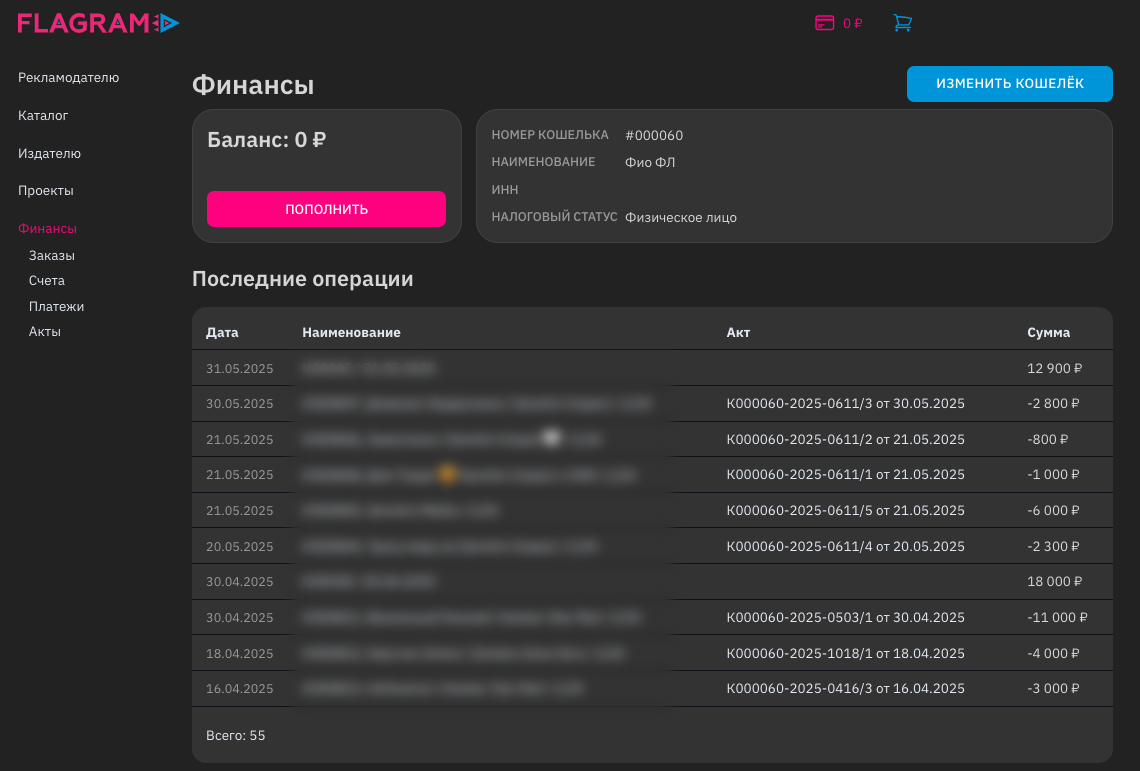Click the wallet balance card icon
Image resolution: width=1140 pixels, height=771 pixels.
coord(824,23)
